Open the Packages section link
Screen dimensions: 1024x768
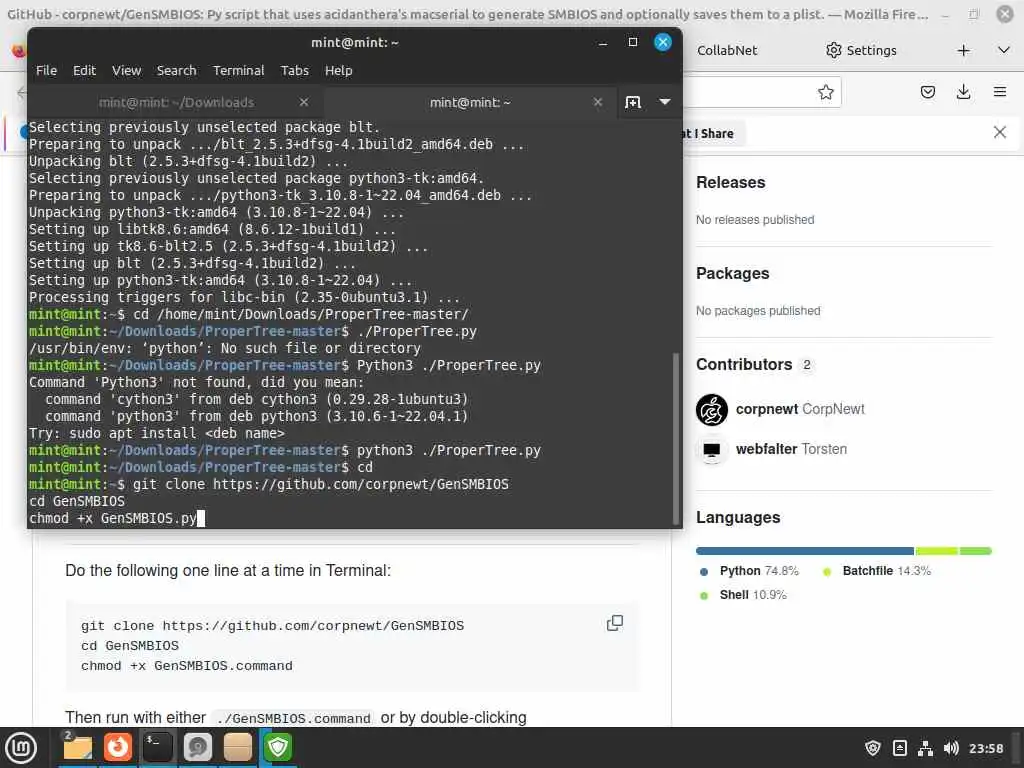tap(733, 273)
